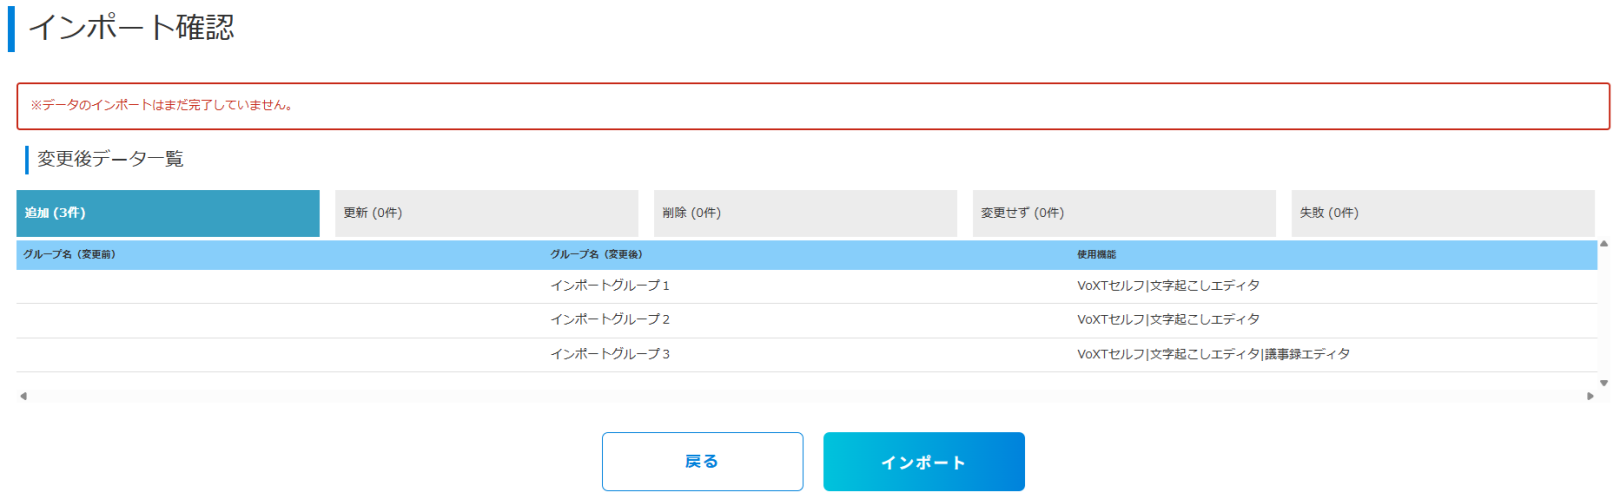This screenshot has width=1620, height=499.
Task: Show the 変更せず (0件) tab
Action: pos(1124,213)
